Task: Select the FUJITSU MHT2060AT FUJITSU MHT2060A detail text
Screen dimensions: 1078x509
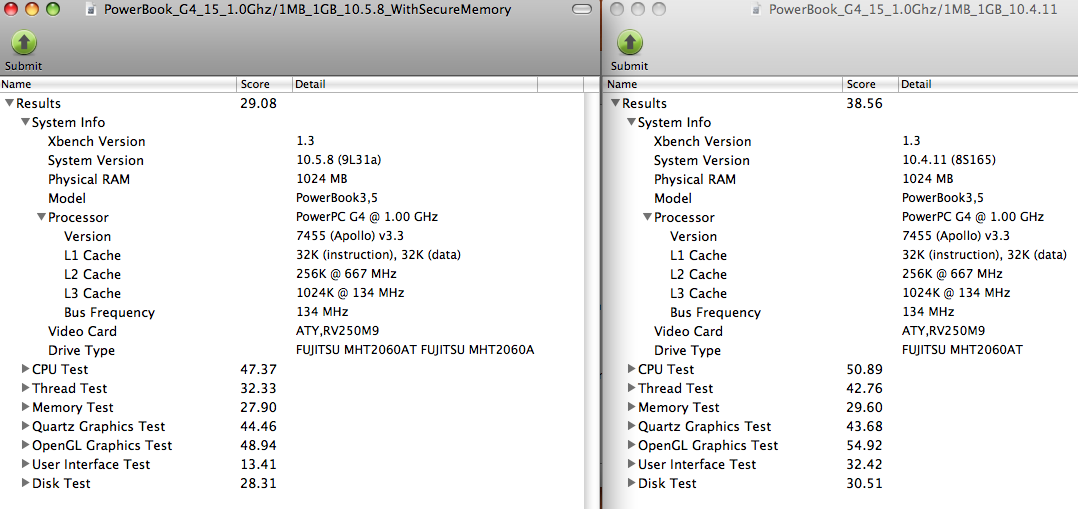Action: [x=415, y=351]
